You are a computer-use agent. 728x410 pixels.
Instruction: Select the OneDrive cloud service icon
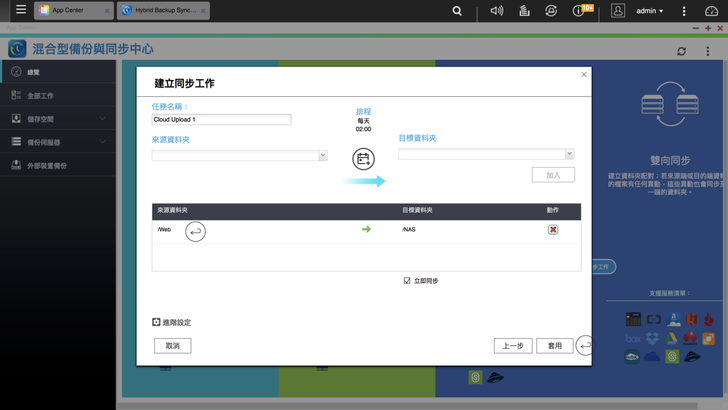pyautogui.click(x=652, y=357)
